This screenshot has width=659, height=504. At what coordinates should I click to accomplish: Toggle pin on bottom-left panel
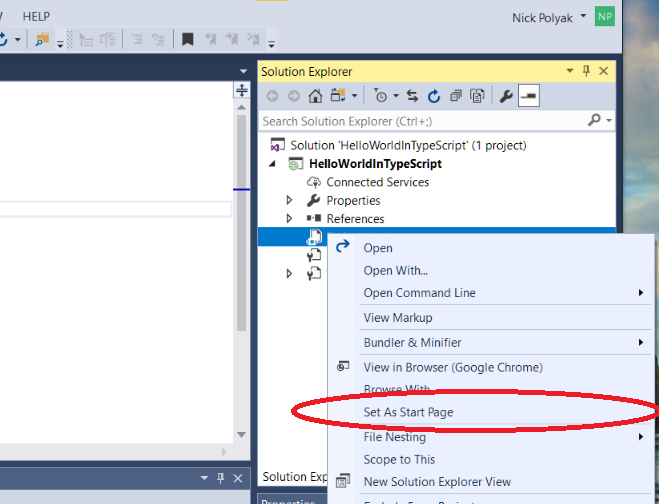(220, 478)
